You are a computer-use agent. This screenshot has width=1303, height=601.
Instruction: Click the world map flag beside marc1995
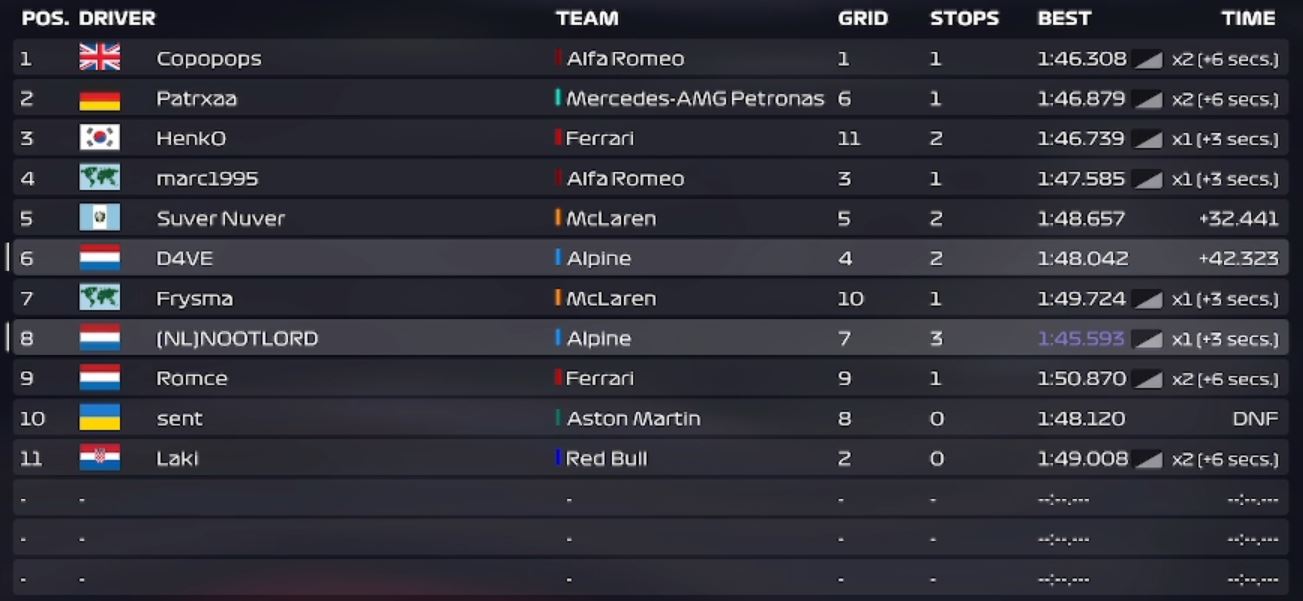point(99,178)
